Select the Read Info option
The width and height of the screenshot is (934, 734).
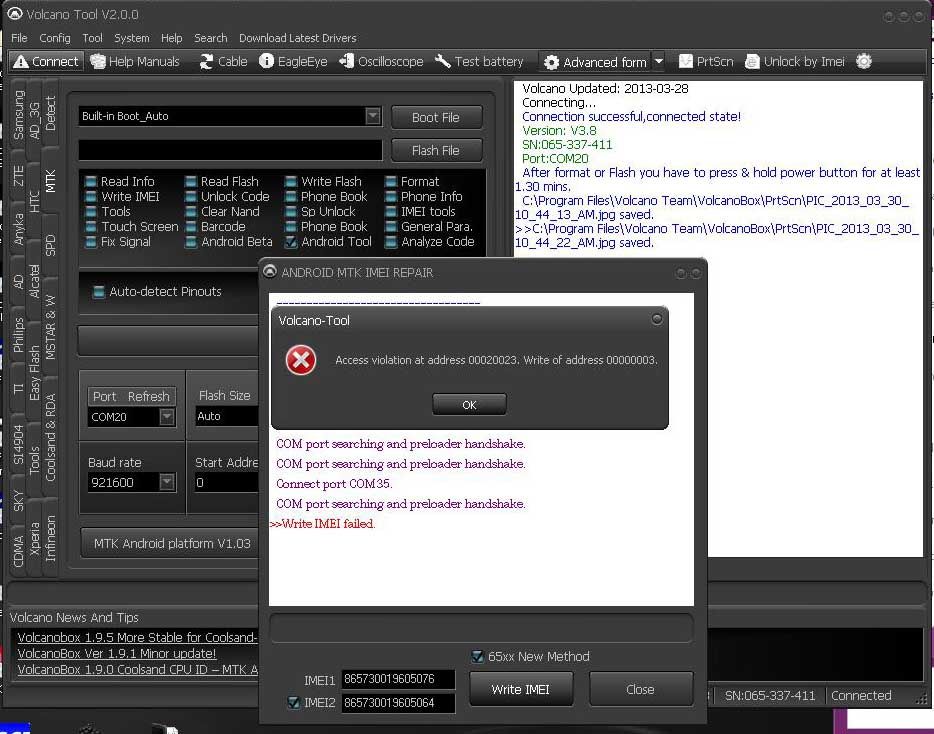(x=120, y=181)
